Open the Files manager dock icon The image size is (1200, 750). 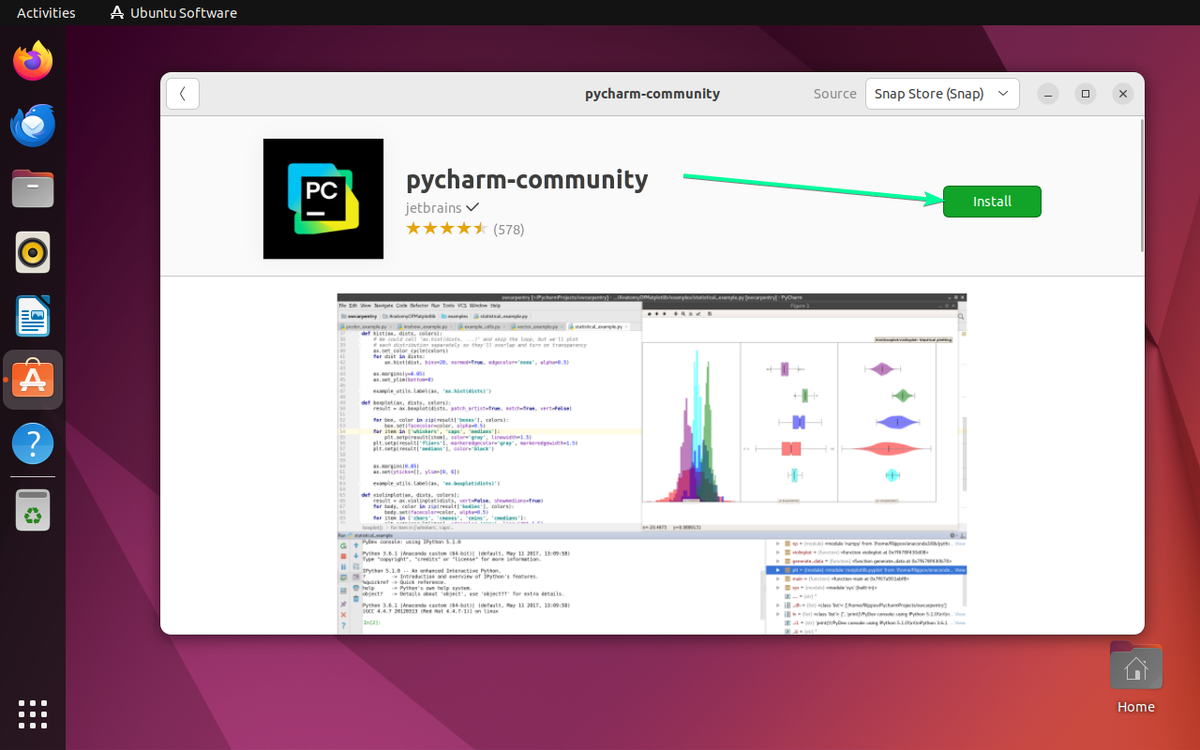[32, 189]
